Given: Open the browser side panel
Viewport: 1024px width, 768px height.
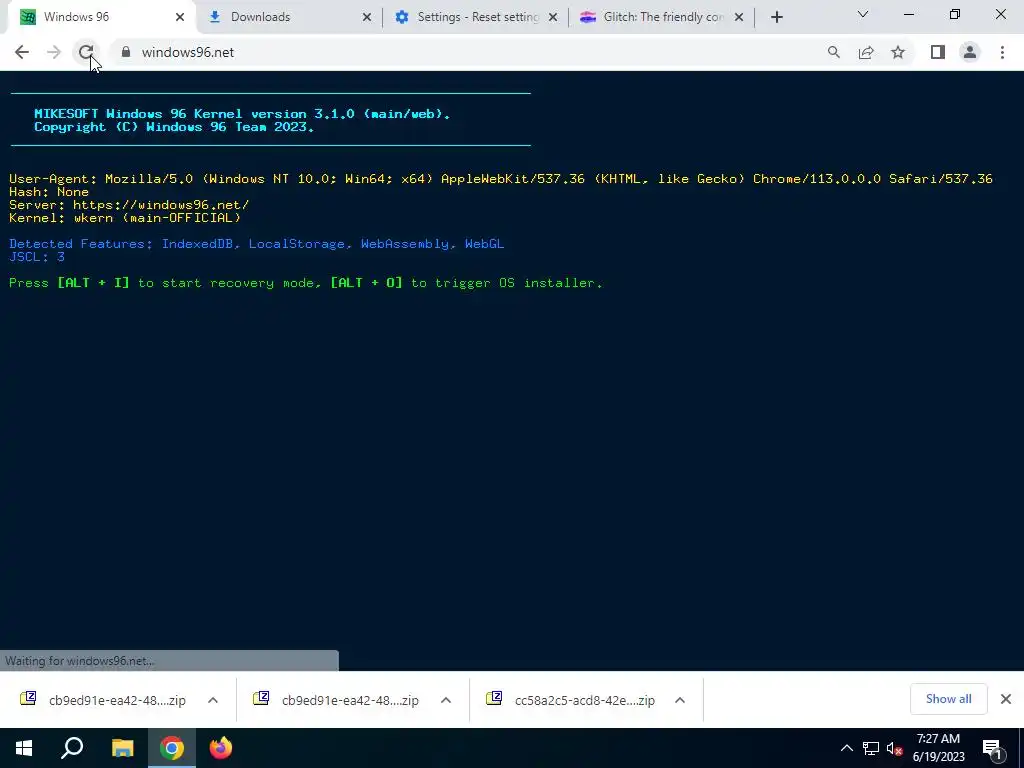Looking at the screenshot, I should coord(938,52).
